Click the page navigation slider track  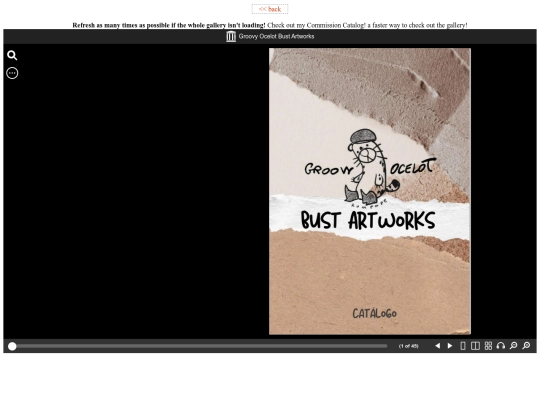200,346
